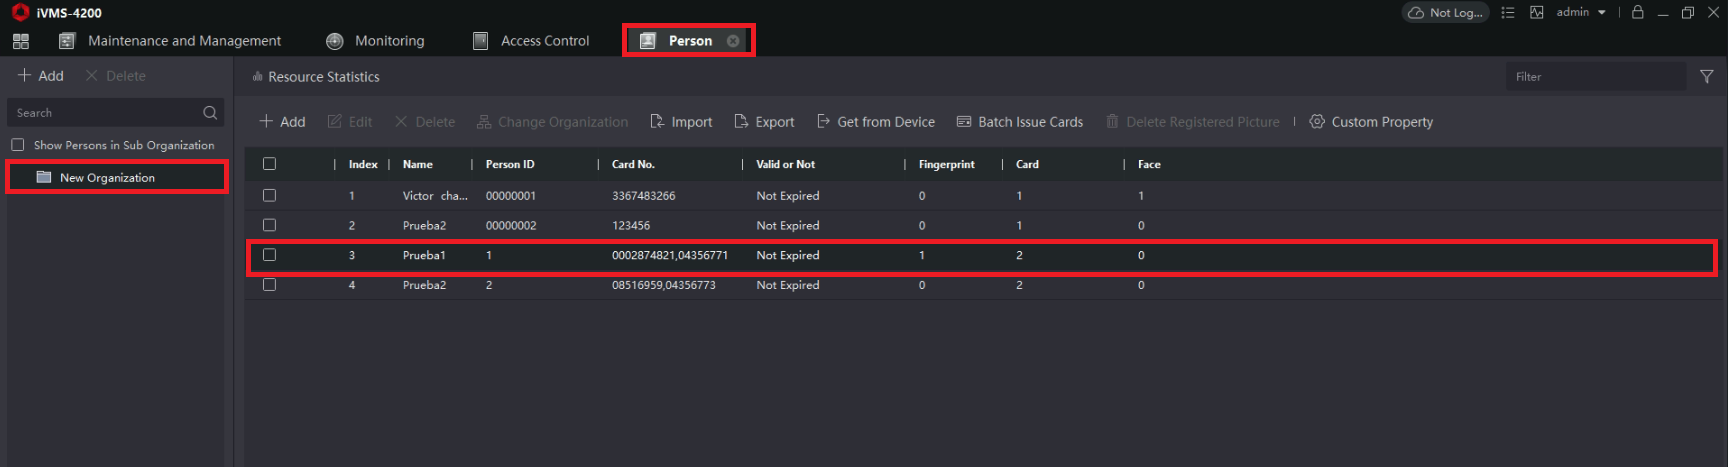This screenshot has height=467, width=1728.
Task: Switch to the Access Control tab
Action: pyautogui.click(x=531, y=41)
